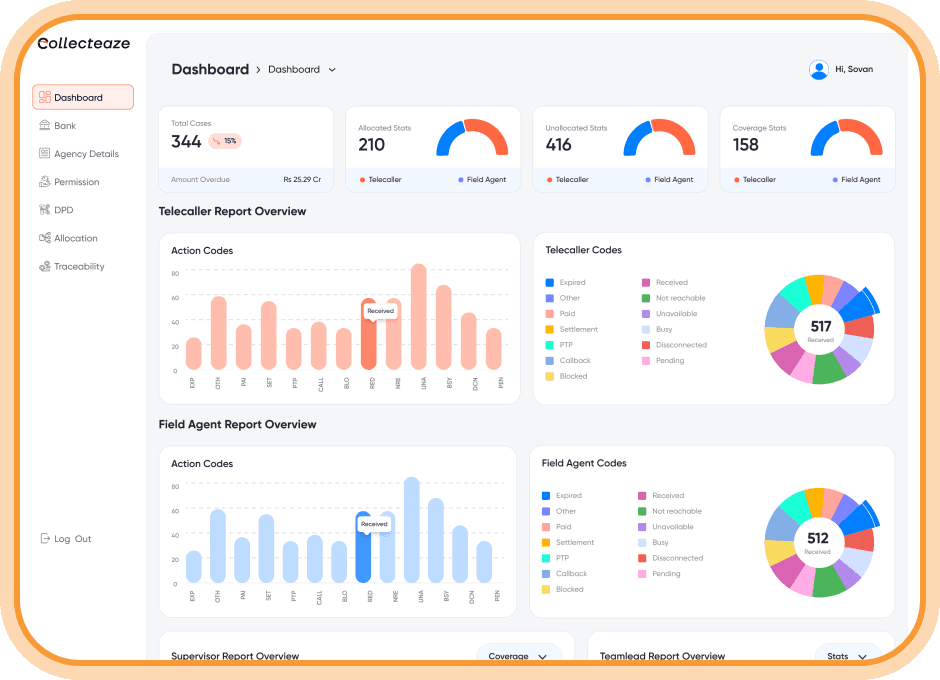The image size is (940, 680).
Task: Click the Hi, Sovan user label
Action: coord(854,70)
